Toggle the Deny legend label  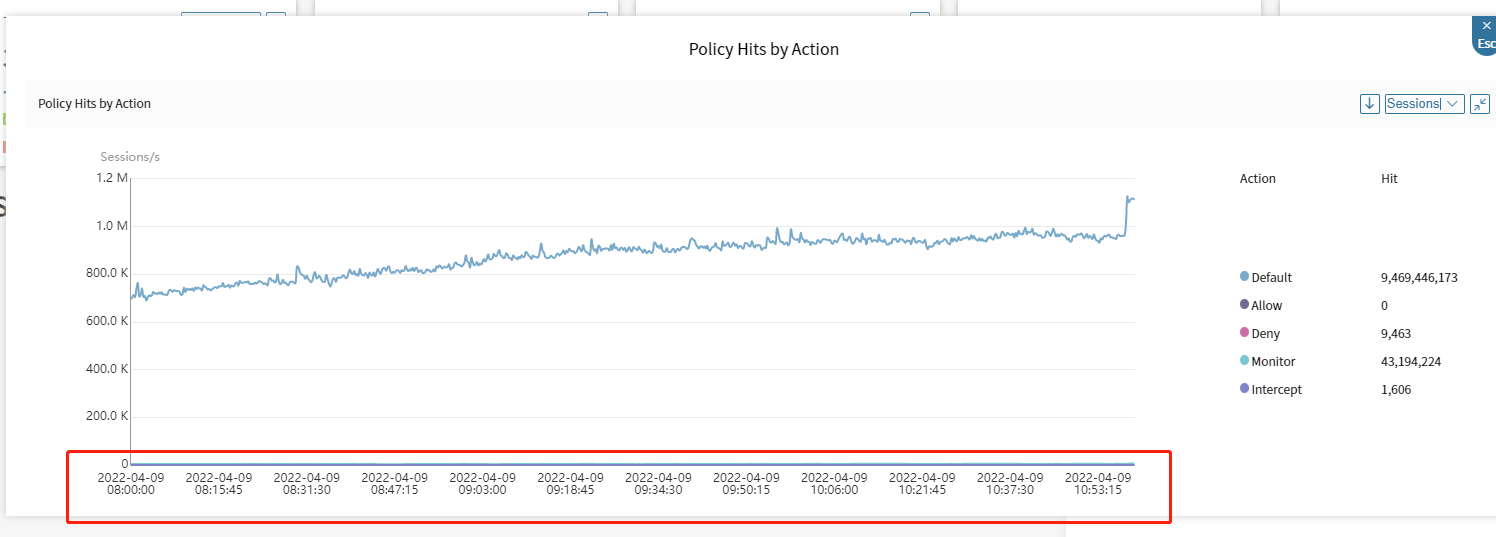(x=1265, y=334)
